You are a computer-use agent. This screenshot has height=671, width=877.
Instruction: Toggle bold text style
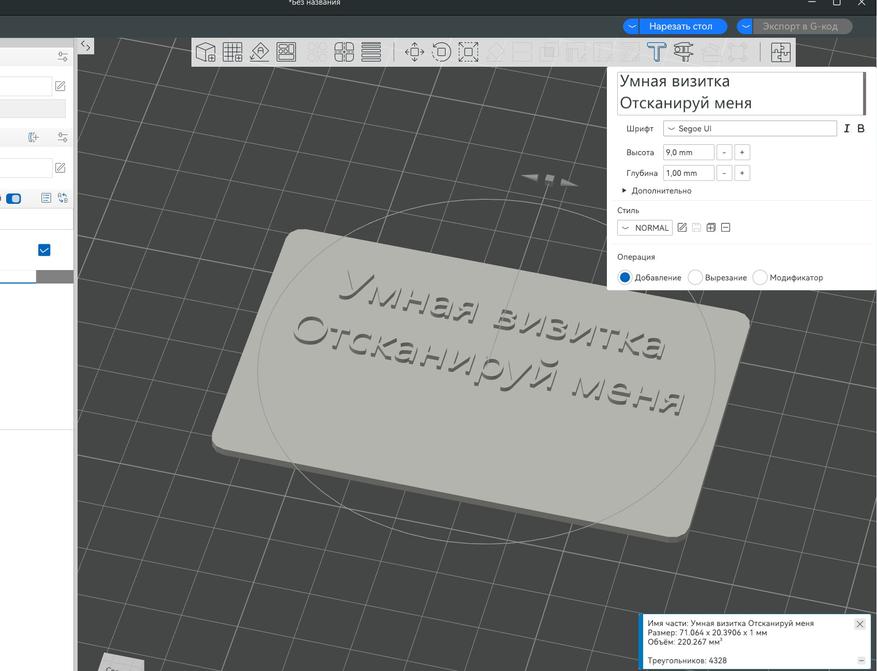tap(861, 129)
